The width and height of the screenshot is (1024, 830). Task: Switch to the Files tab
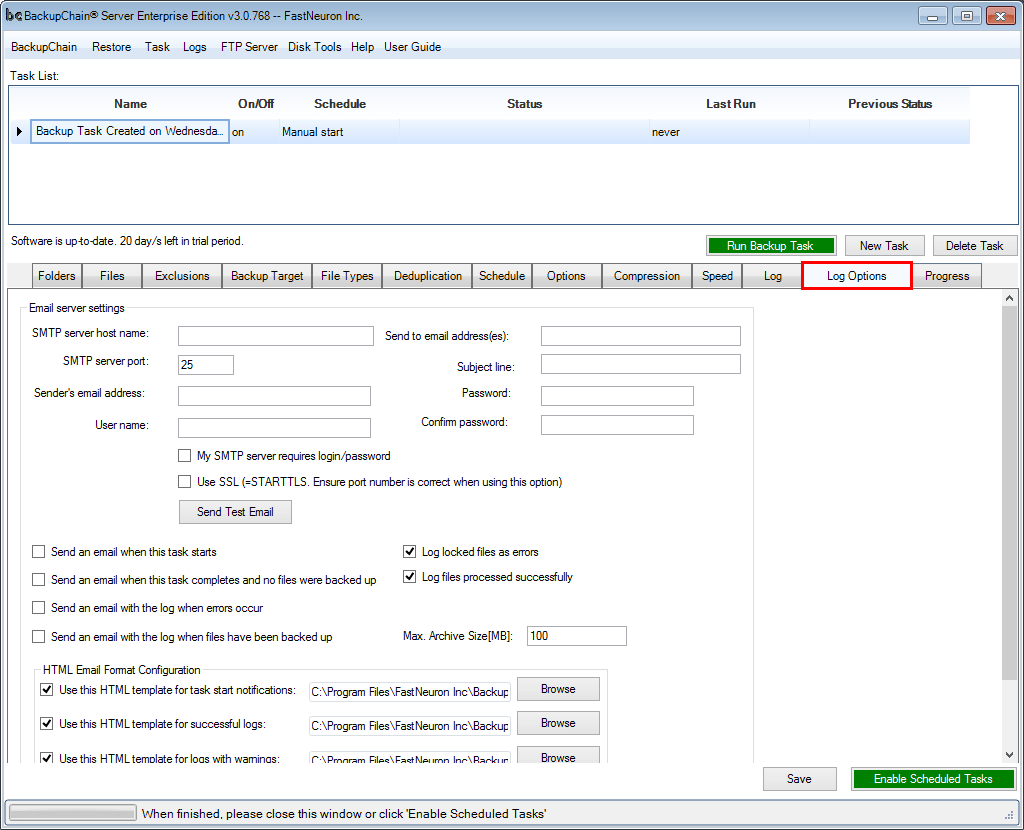112,276
